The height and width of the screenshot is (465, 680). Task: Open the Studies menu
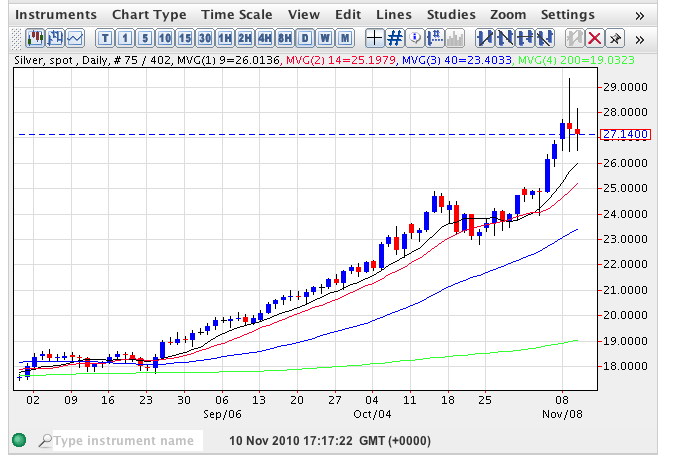(451, 15)
